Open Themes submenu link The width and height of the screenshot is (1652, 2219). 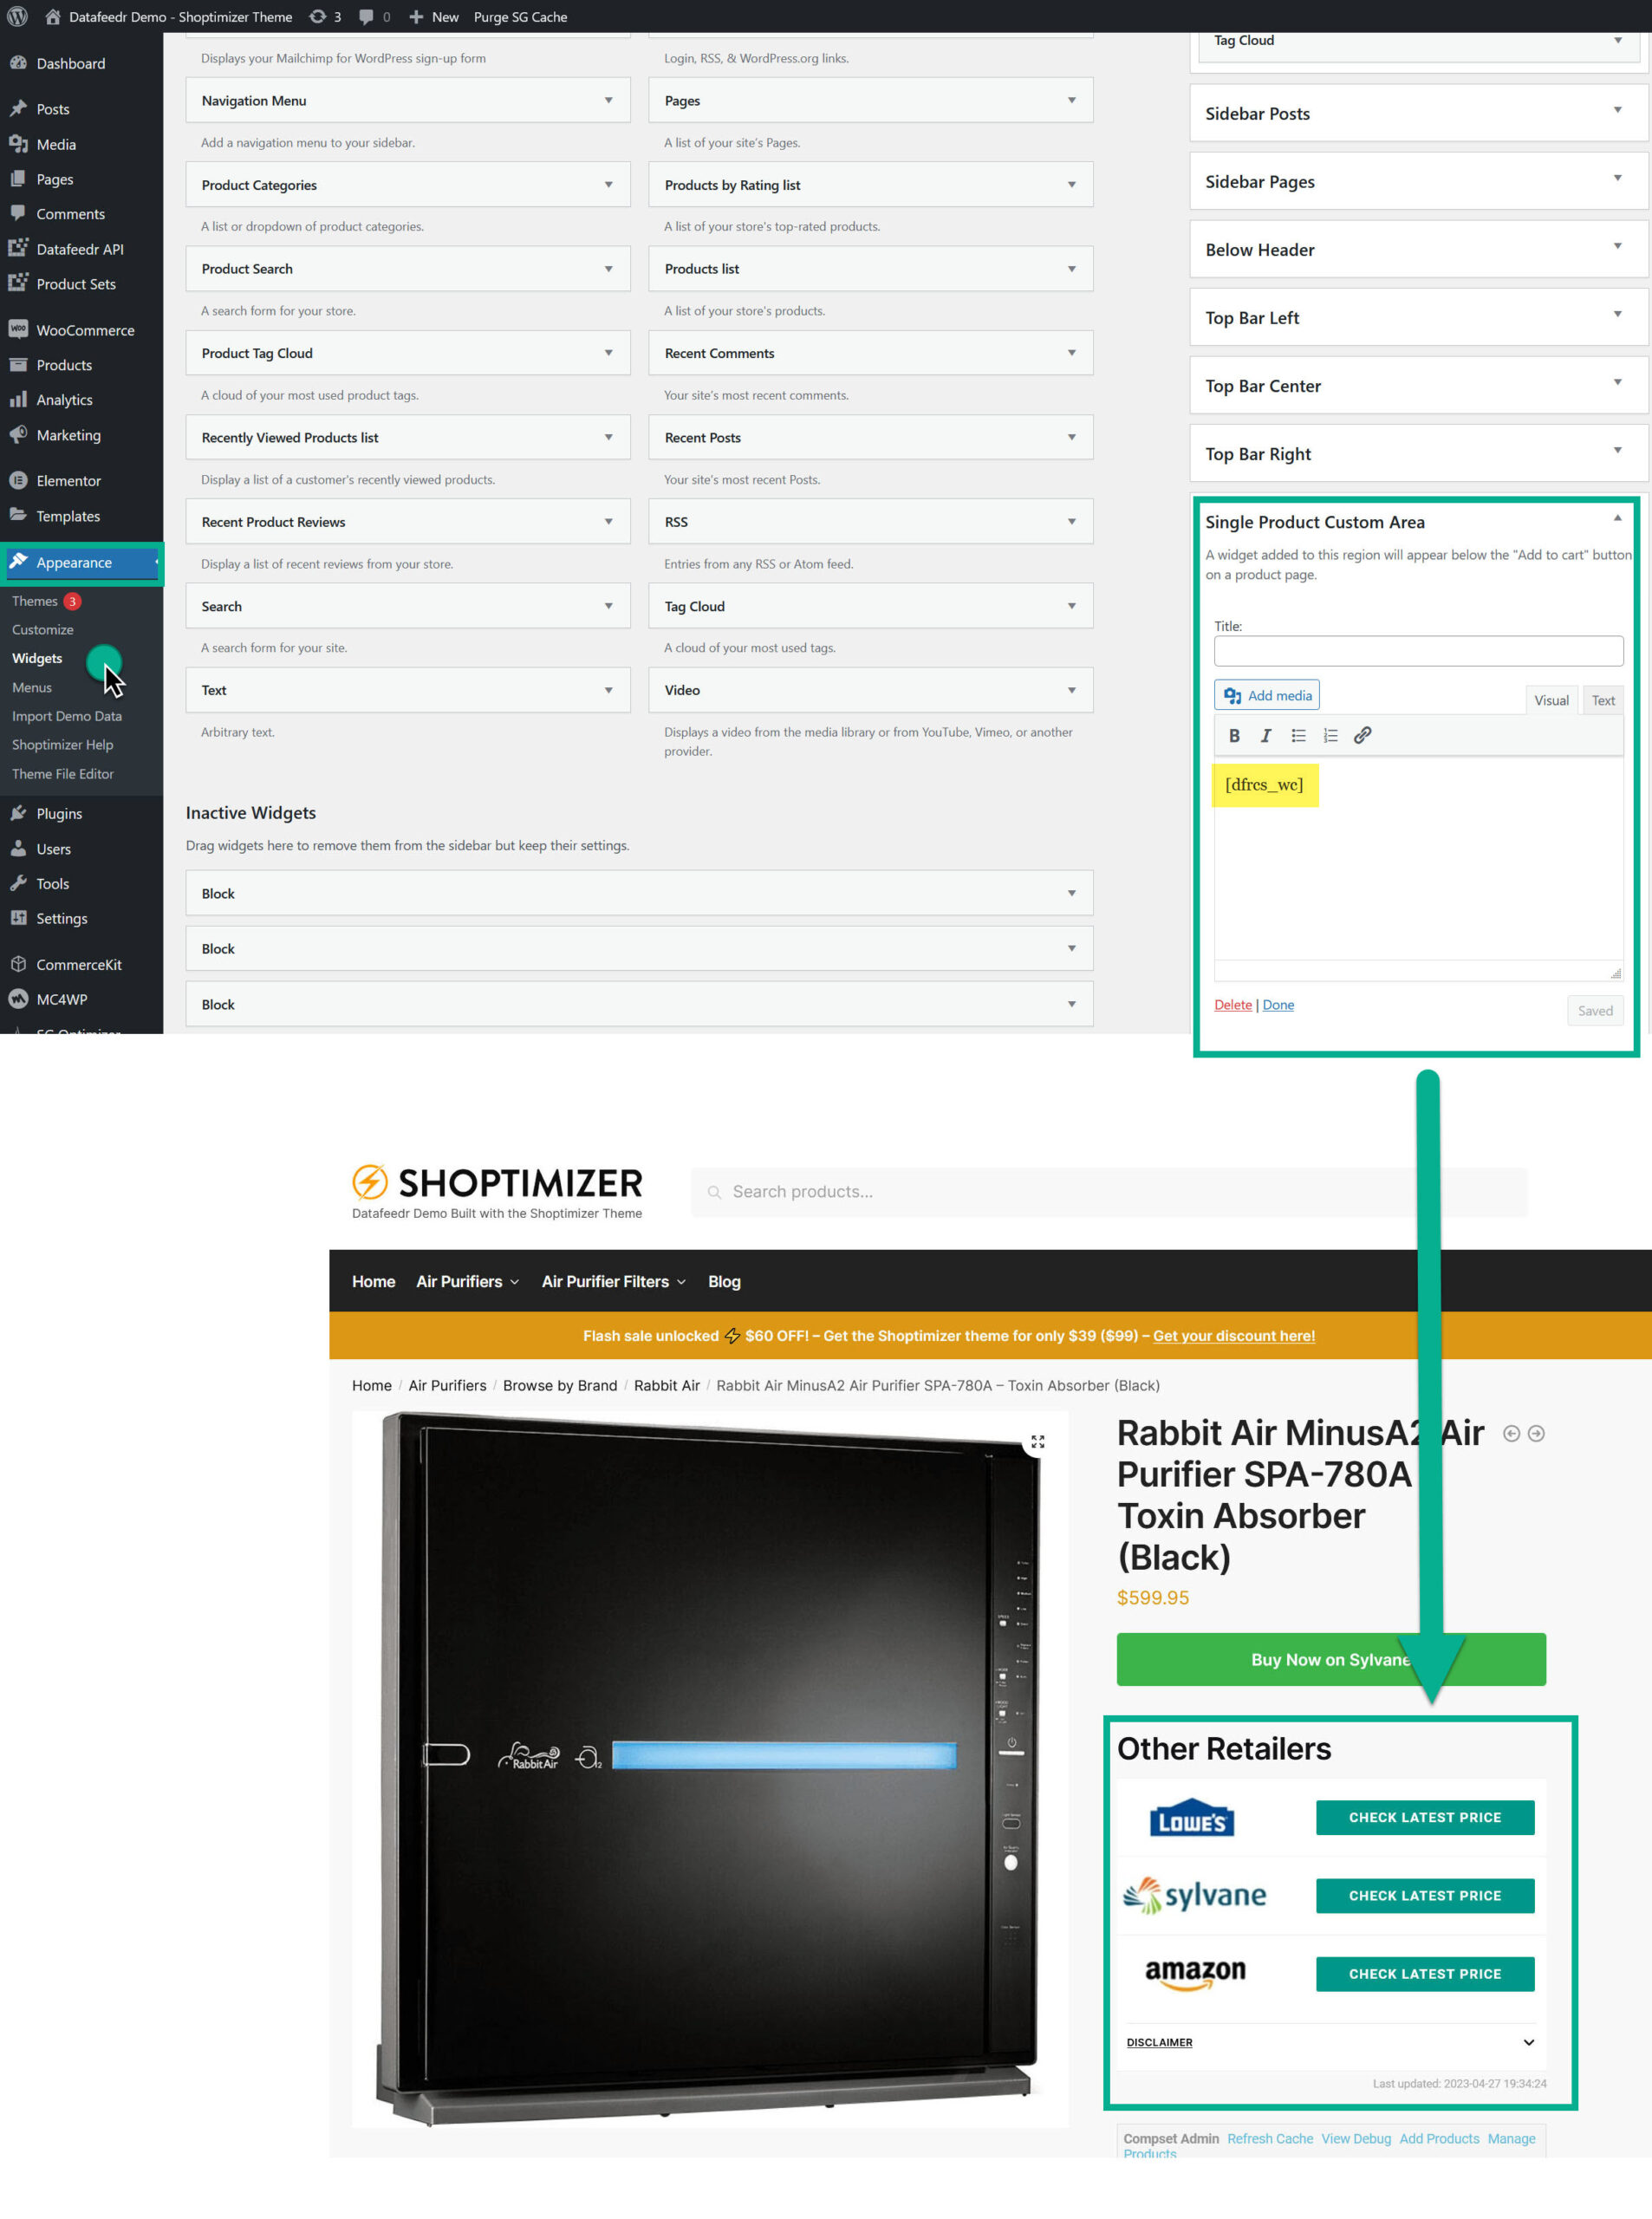[35, 601]
